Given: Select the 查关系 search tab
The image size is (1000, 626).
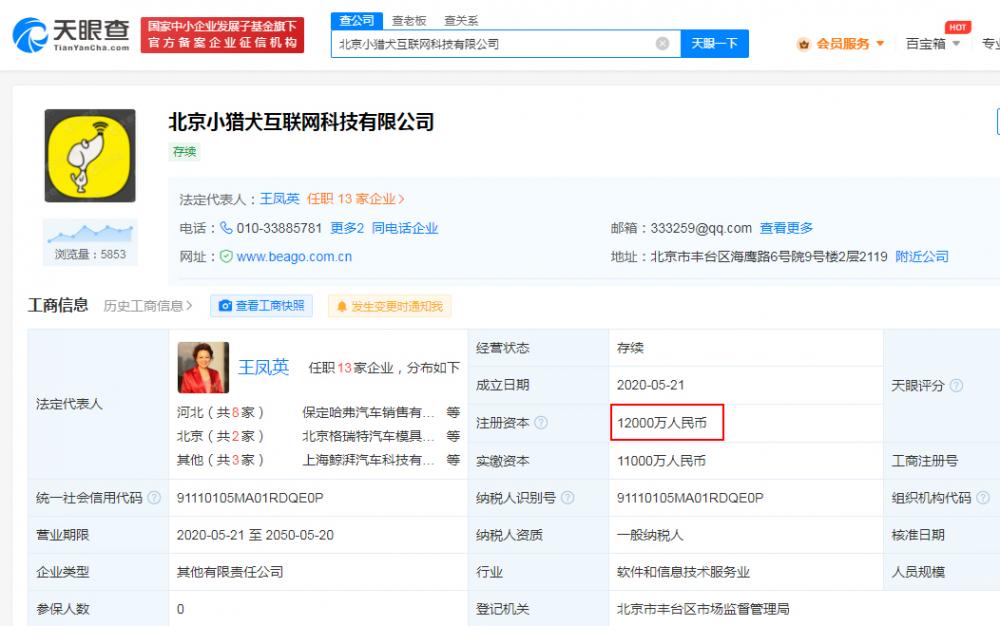Looking at the screenshot, I should click(461, 21).
